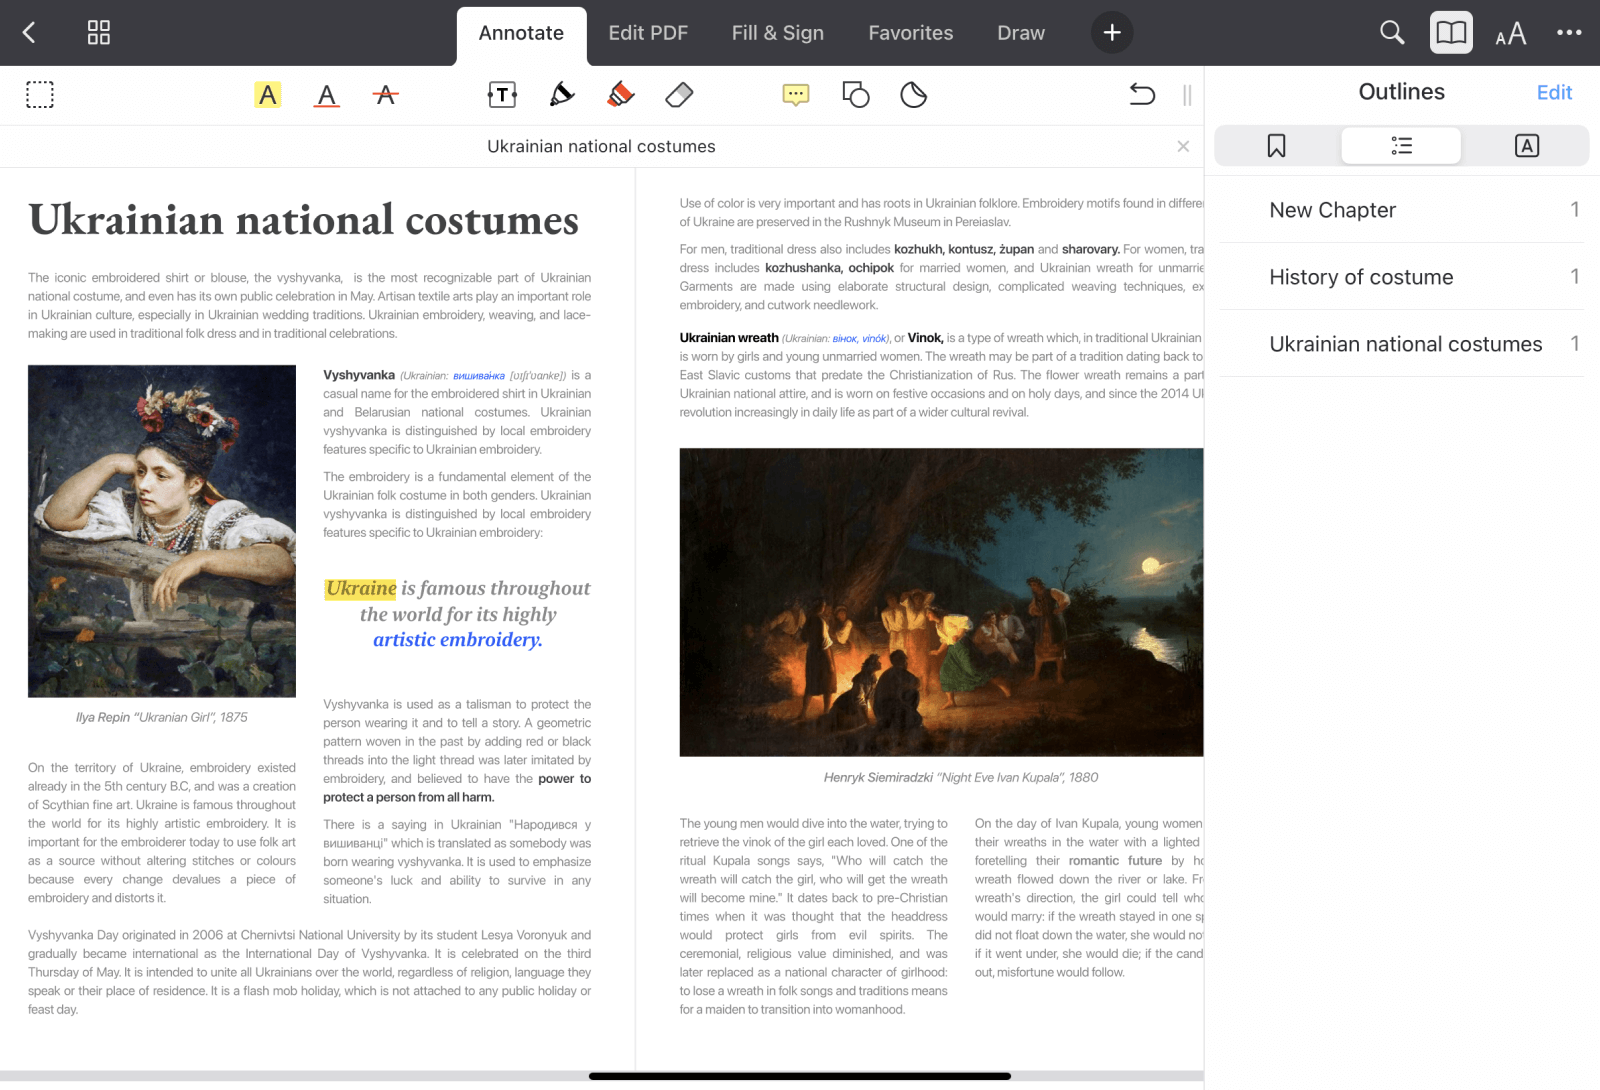This screenshot has height=1090, width=1600.
Task: Click the document title in the tab bar
Action: [601, 146]
